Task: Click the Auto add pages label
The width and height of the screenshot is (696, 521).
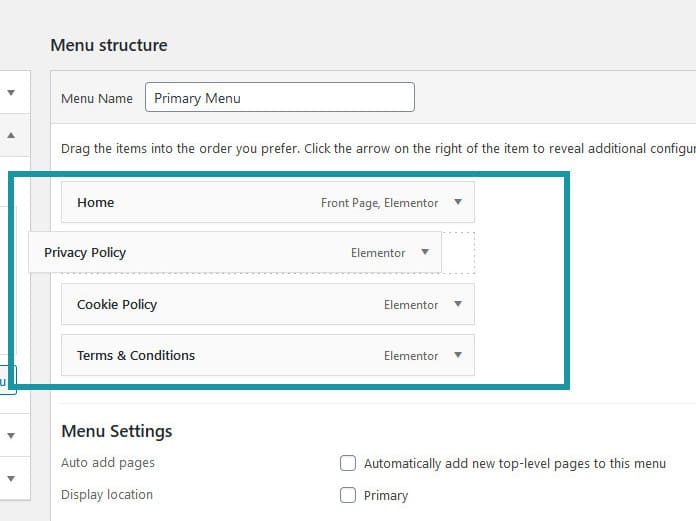Action: [108, 463]
